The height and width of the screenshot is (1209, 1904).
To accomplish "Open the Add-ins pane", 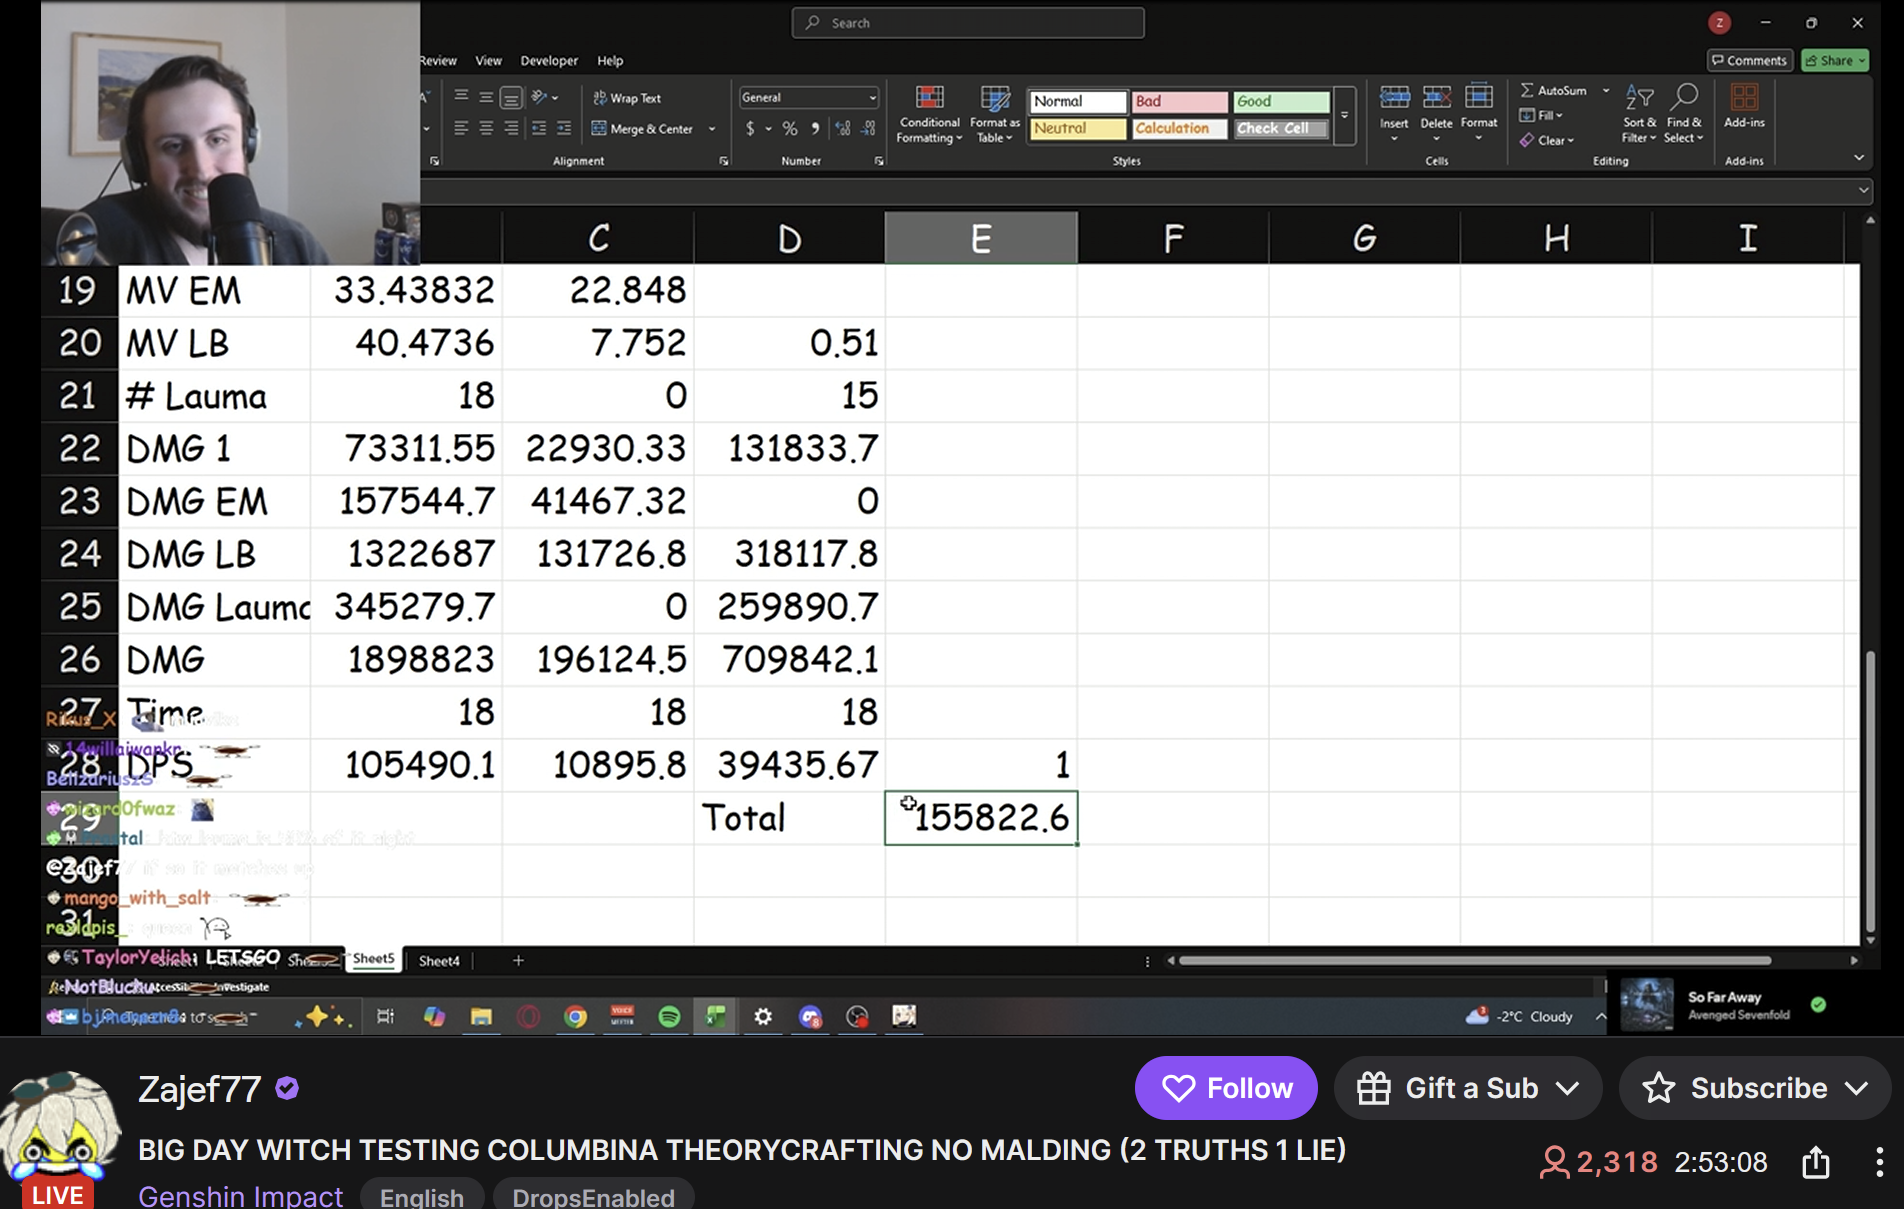I will 1744,107.
